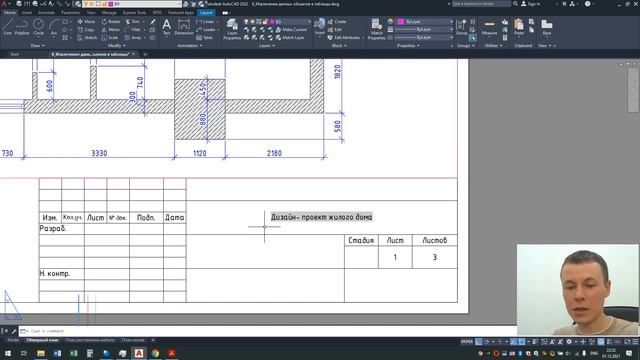This screenshot has width=640, height=360.
Task: Click the Paste button
Action: tap(519, 27)
